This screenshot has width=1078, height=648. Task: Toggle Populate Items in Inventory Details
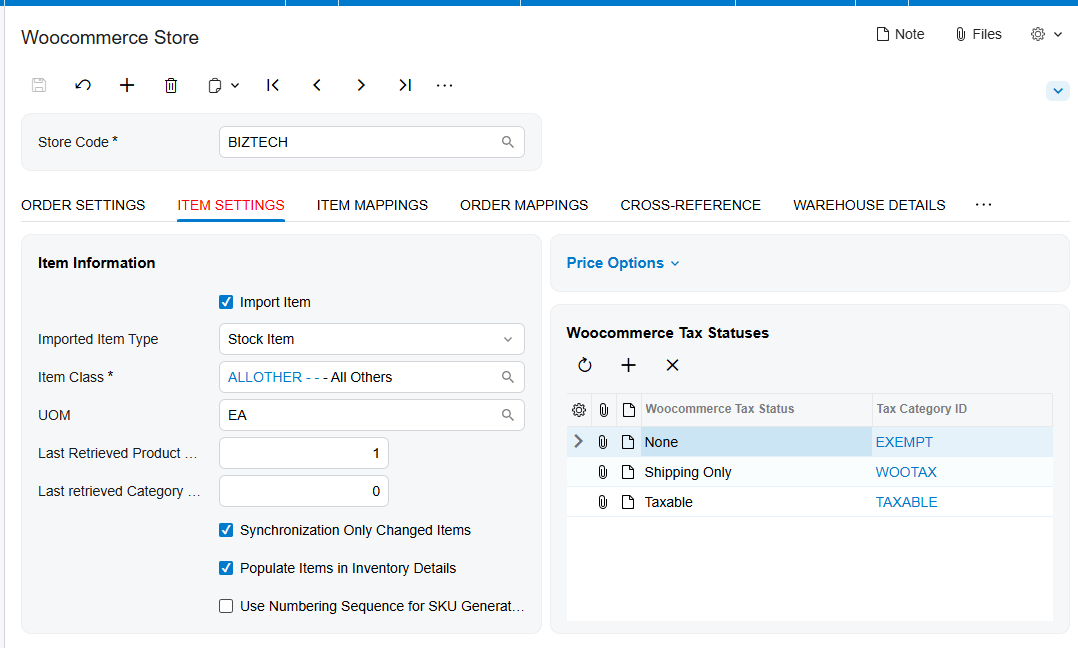[226, 568]
